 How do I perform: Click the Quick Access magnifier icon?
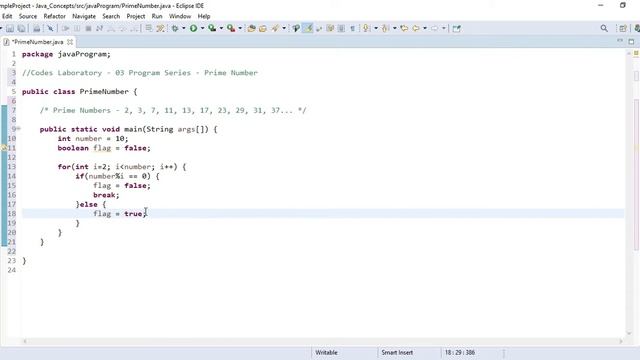pyautogui.click(x=604, y=28)
